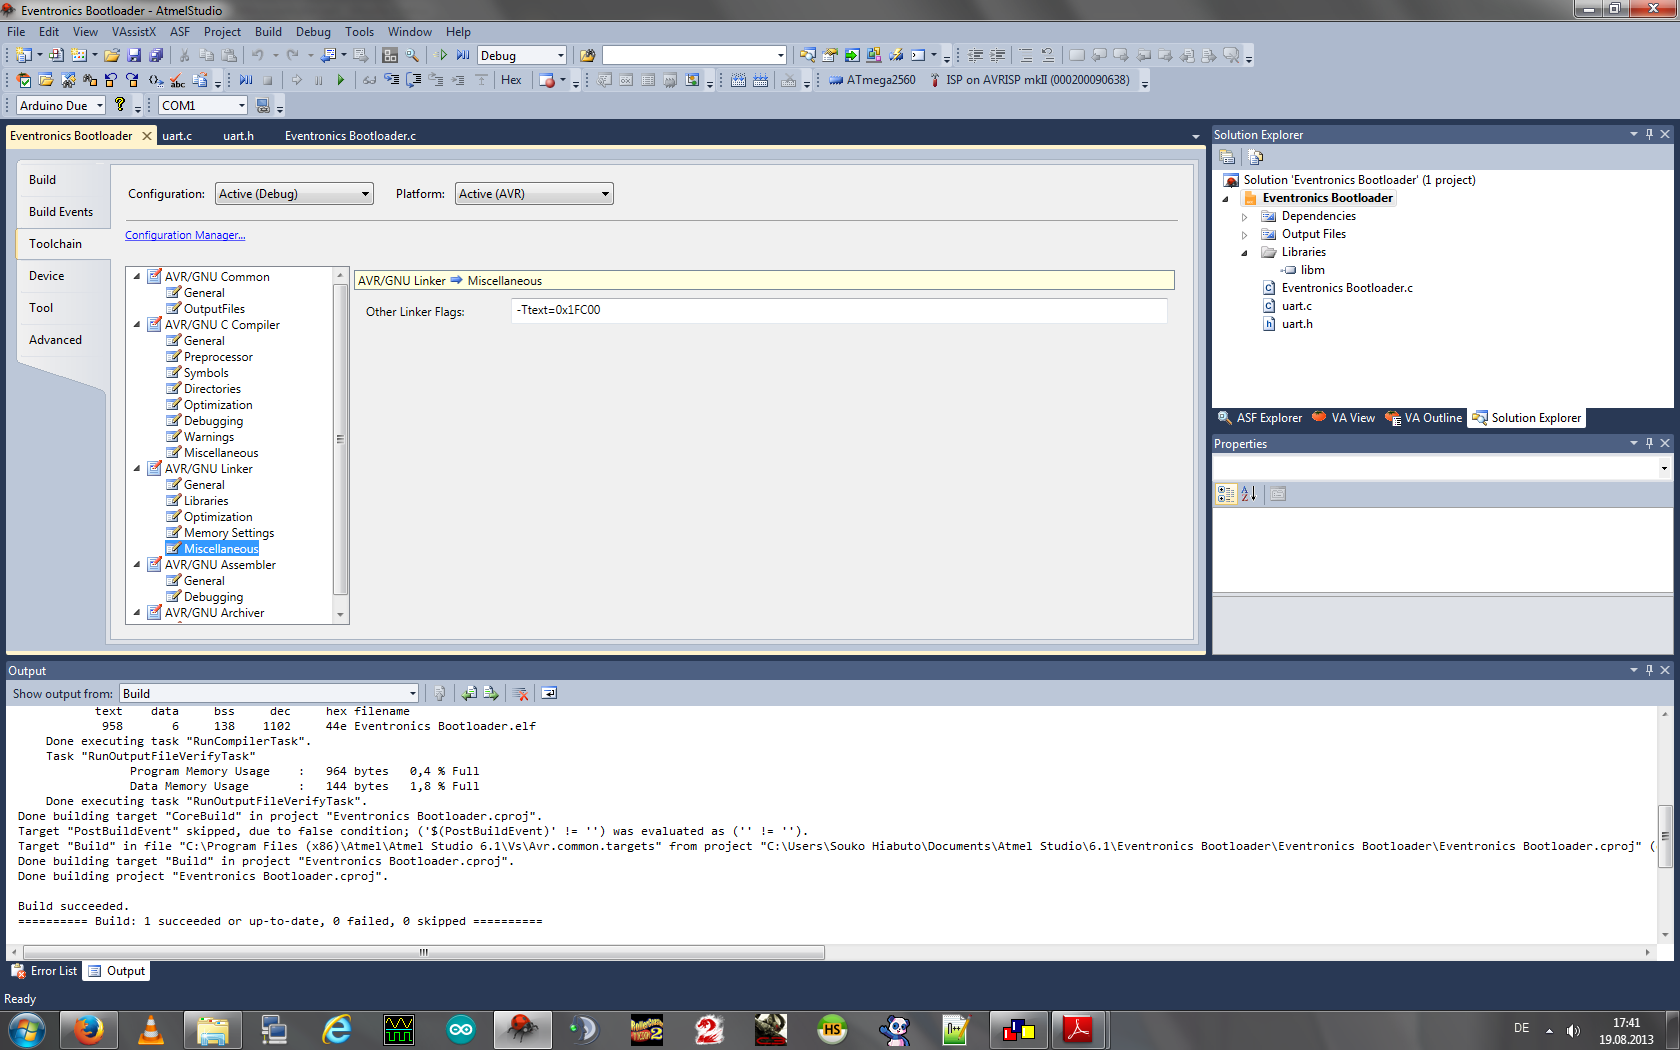The height and width of the screenshot is (1050, 1680).
Task: Click the Output panel horizontal scrollbar
Action: pos(424,952)
